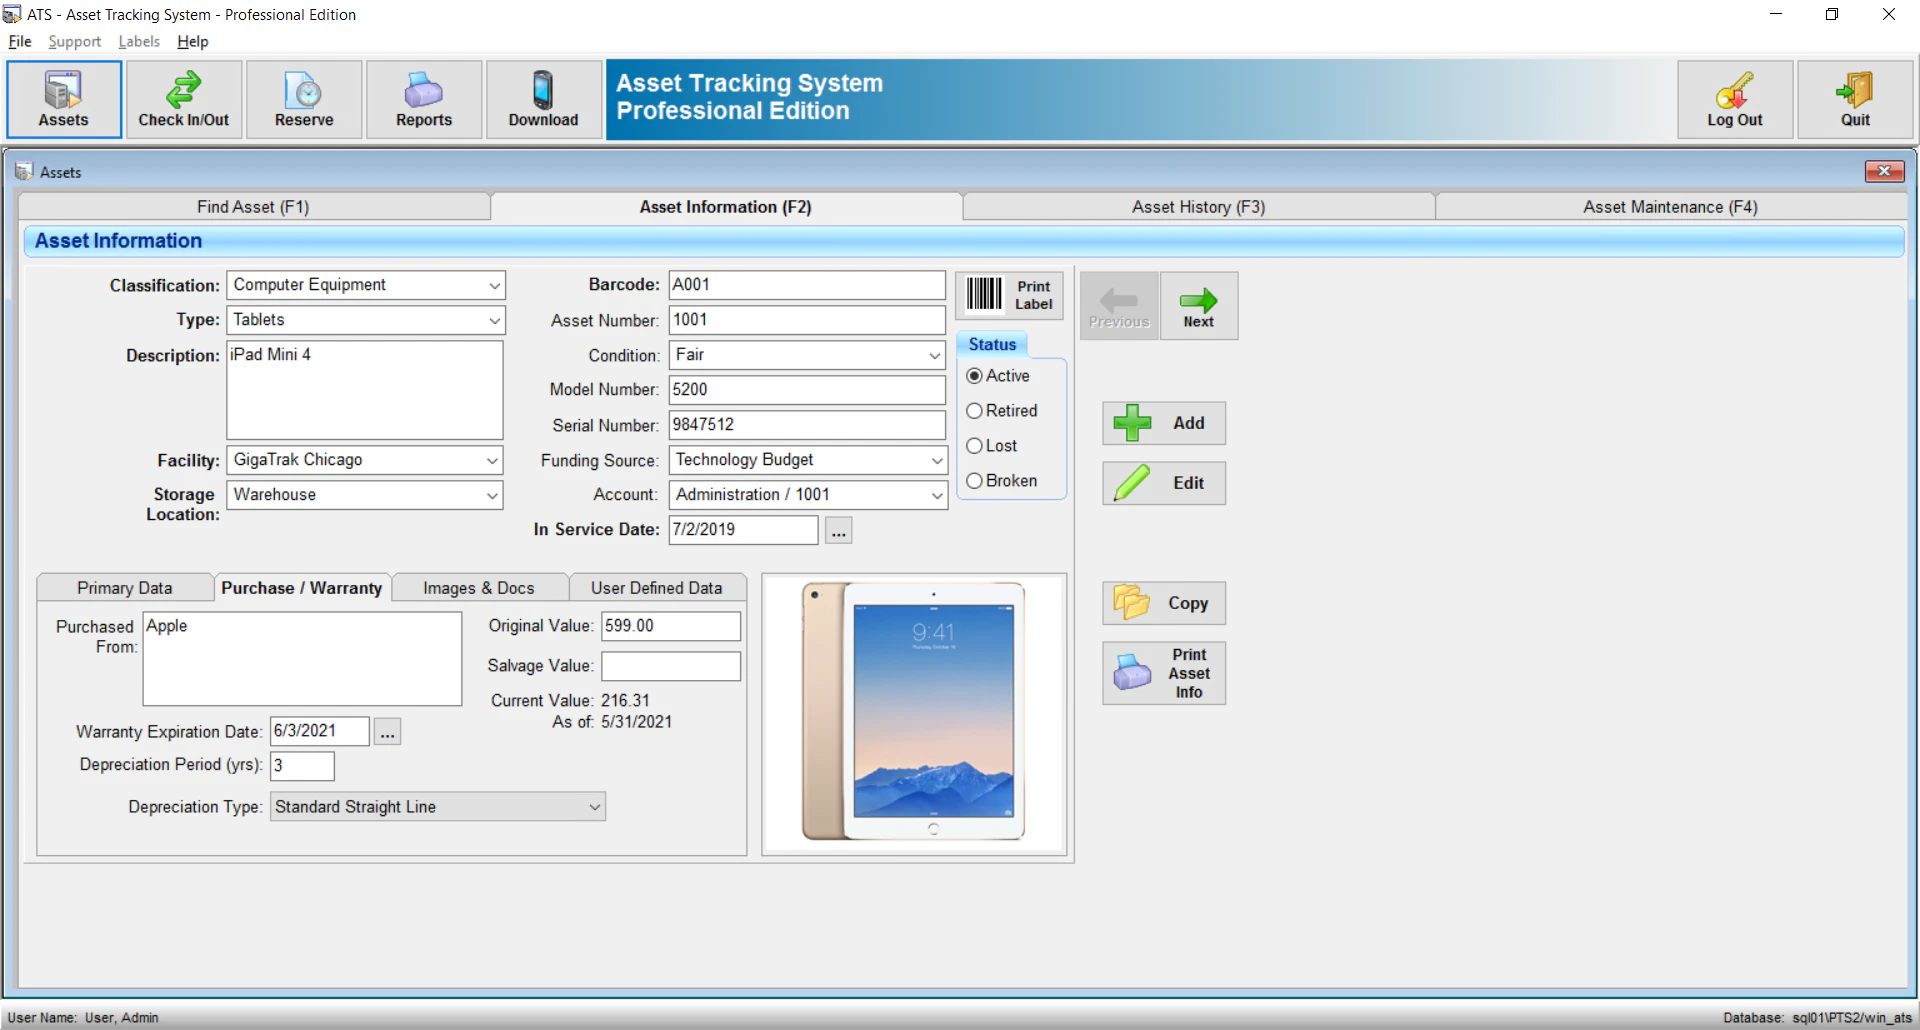Expand the Condition dropdown

933,355
